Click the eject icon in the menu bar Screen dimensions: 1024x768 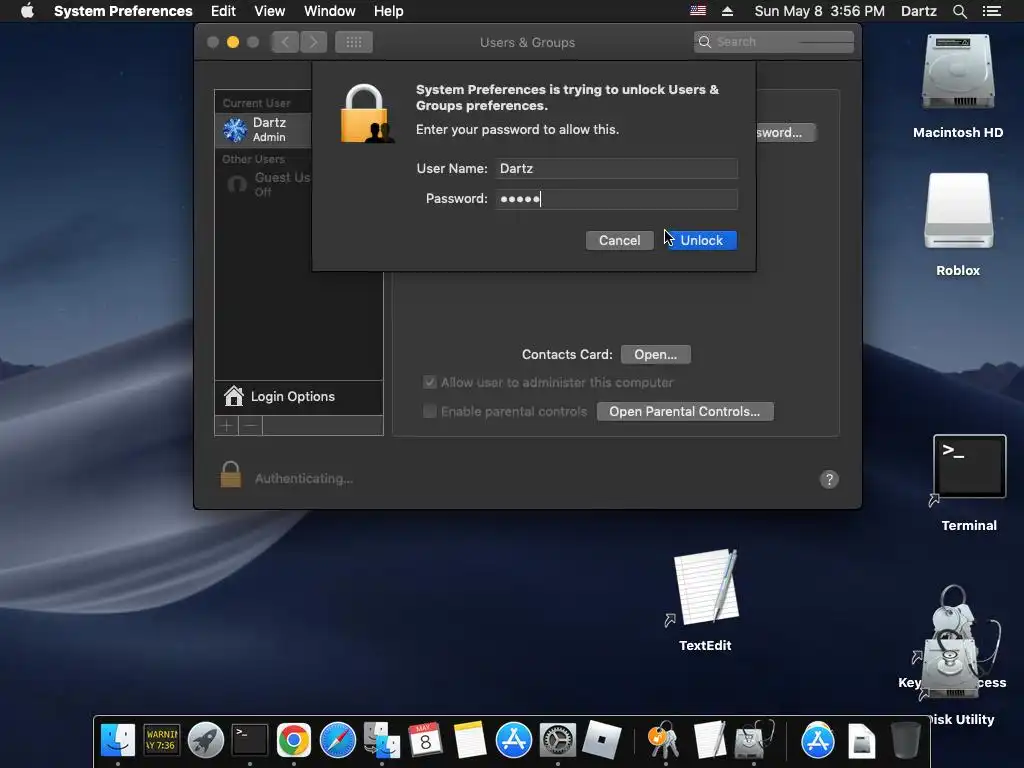(x=728, y=11)
